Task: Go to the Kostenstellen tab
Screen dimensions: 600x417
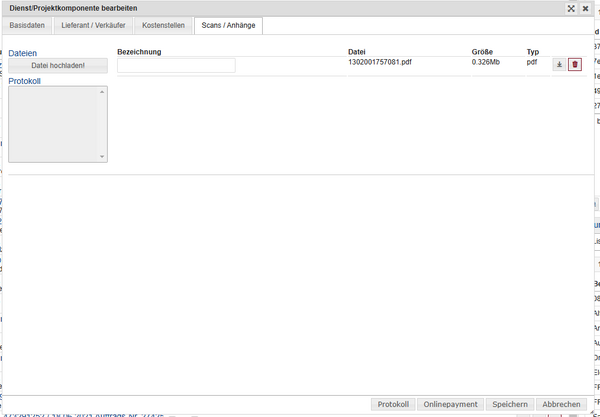Action: click(x=163, y=24)
